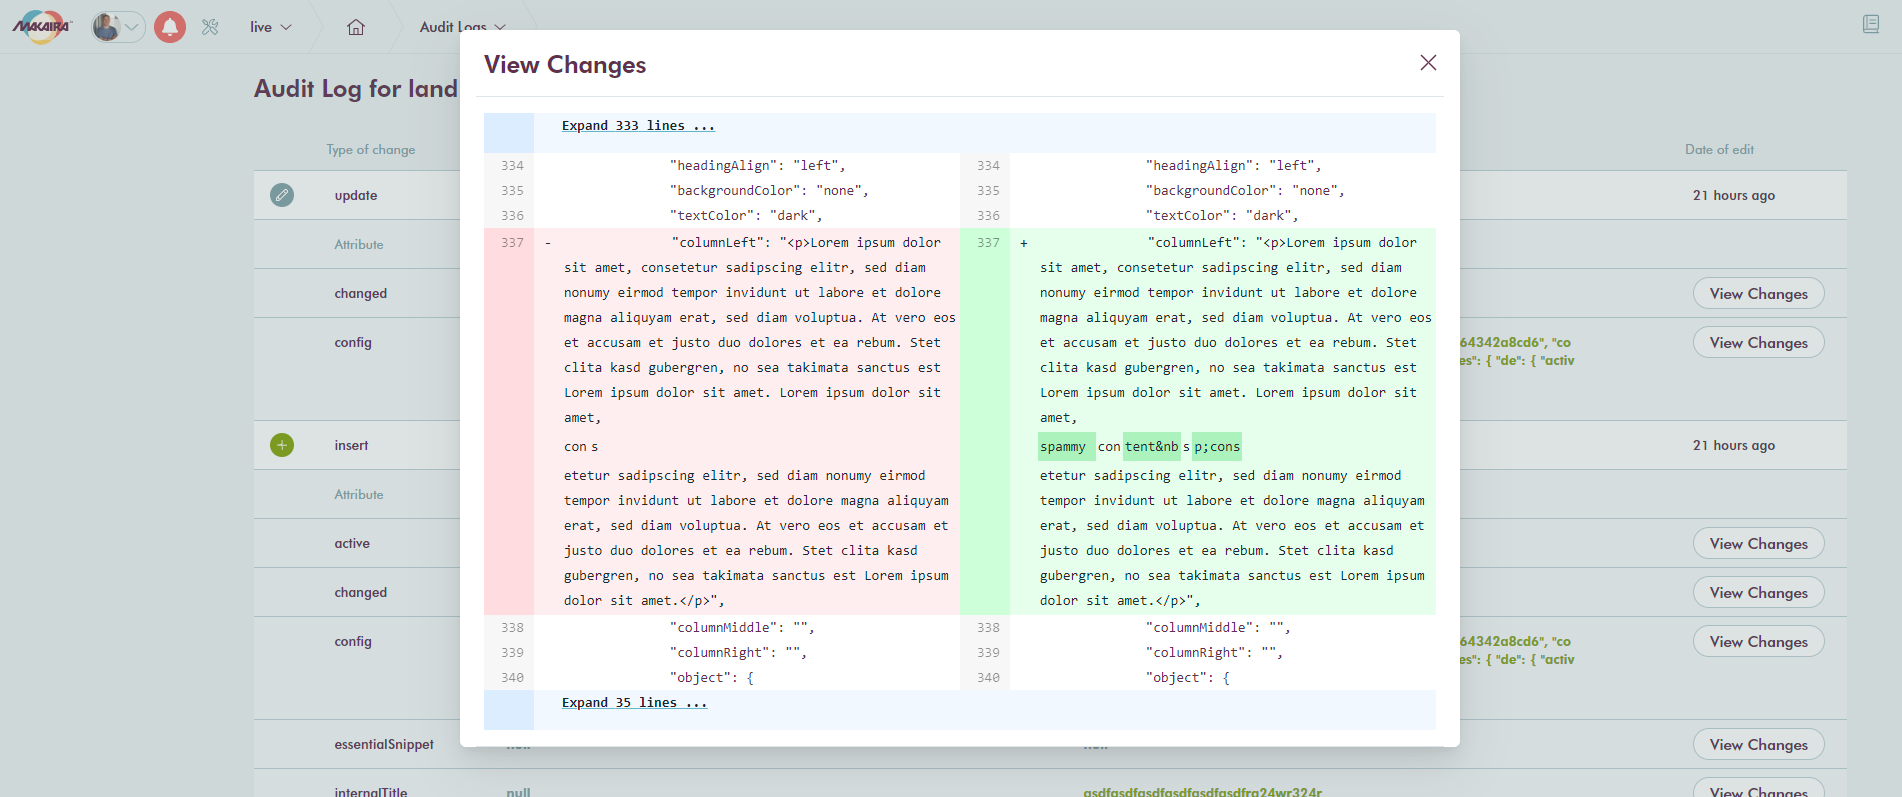Click removed line number 337
The height and width of the screenshot is (797, 1902).
tap(512, 243)
